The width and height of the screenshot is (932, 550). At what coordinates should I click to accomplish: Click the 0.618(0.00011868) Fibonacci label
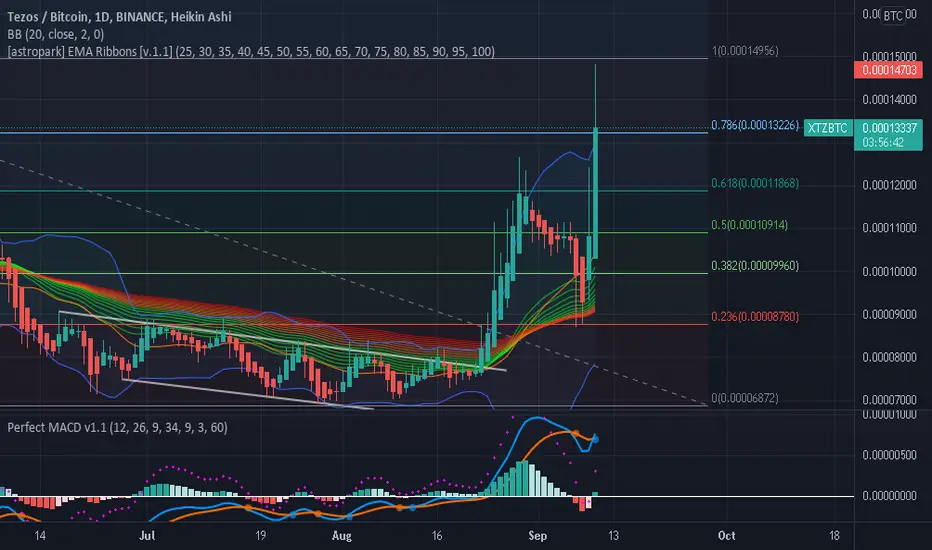coord(755,183)
